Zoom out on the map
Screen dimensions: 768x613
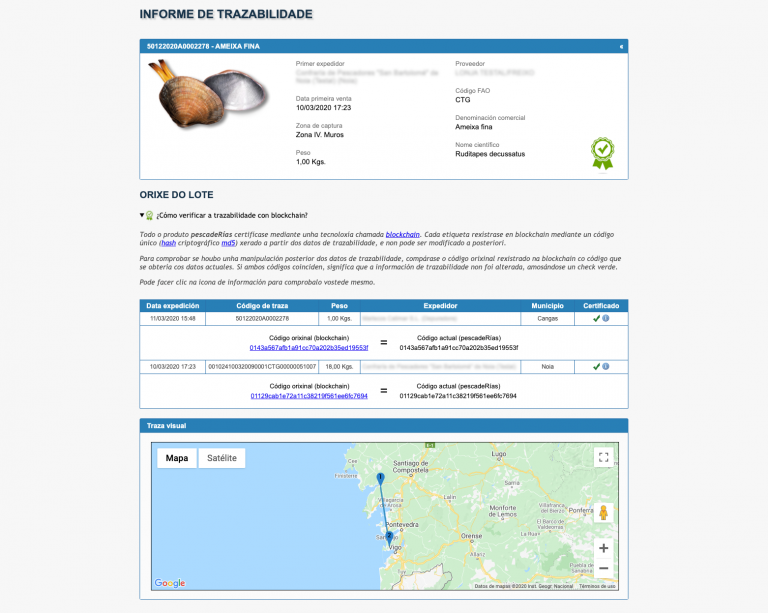pyautogui.click(x=603, y=568)
